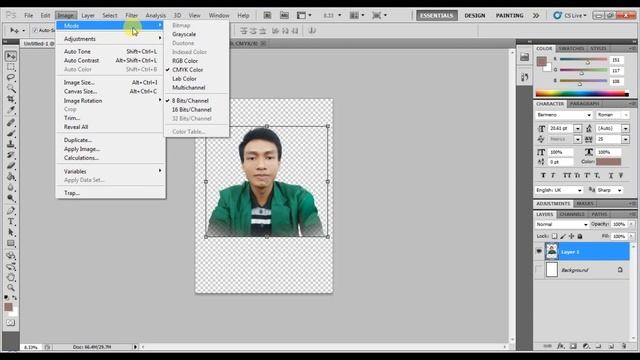This screenshot has height=360, width=640.
Task: Delete layer trash icon
Action: [x=624, y=346]
